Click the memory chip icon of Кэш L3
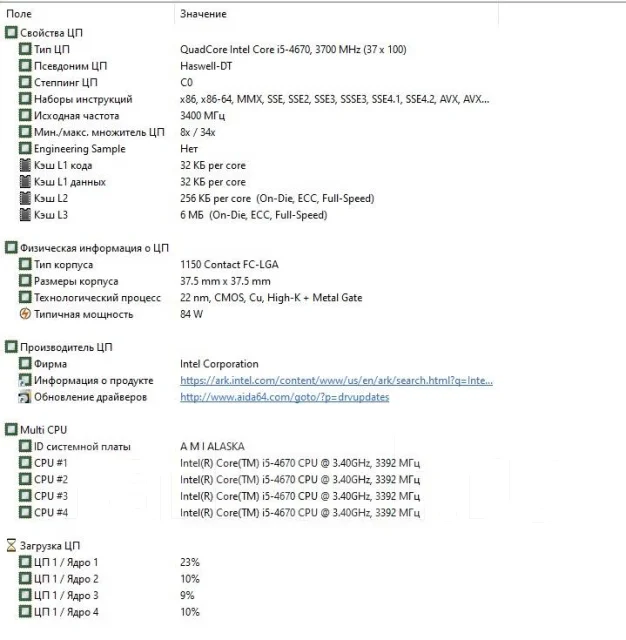 [25, 215]
